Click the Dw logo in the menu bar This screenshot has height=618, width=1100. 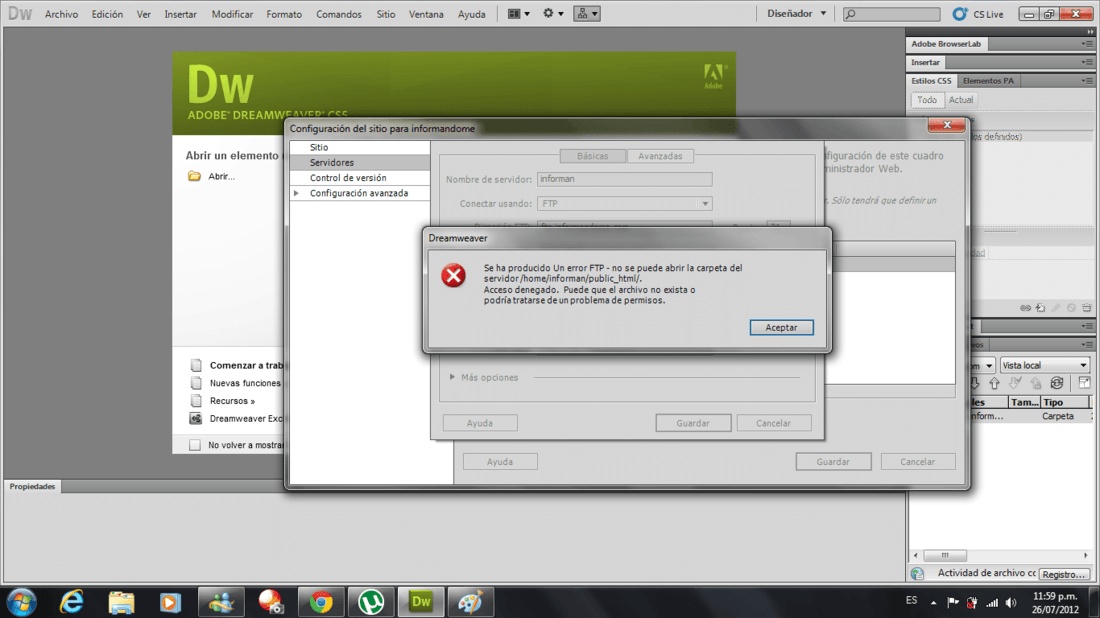pyautogui.click(x=20, y=13)
